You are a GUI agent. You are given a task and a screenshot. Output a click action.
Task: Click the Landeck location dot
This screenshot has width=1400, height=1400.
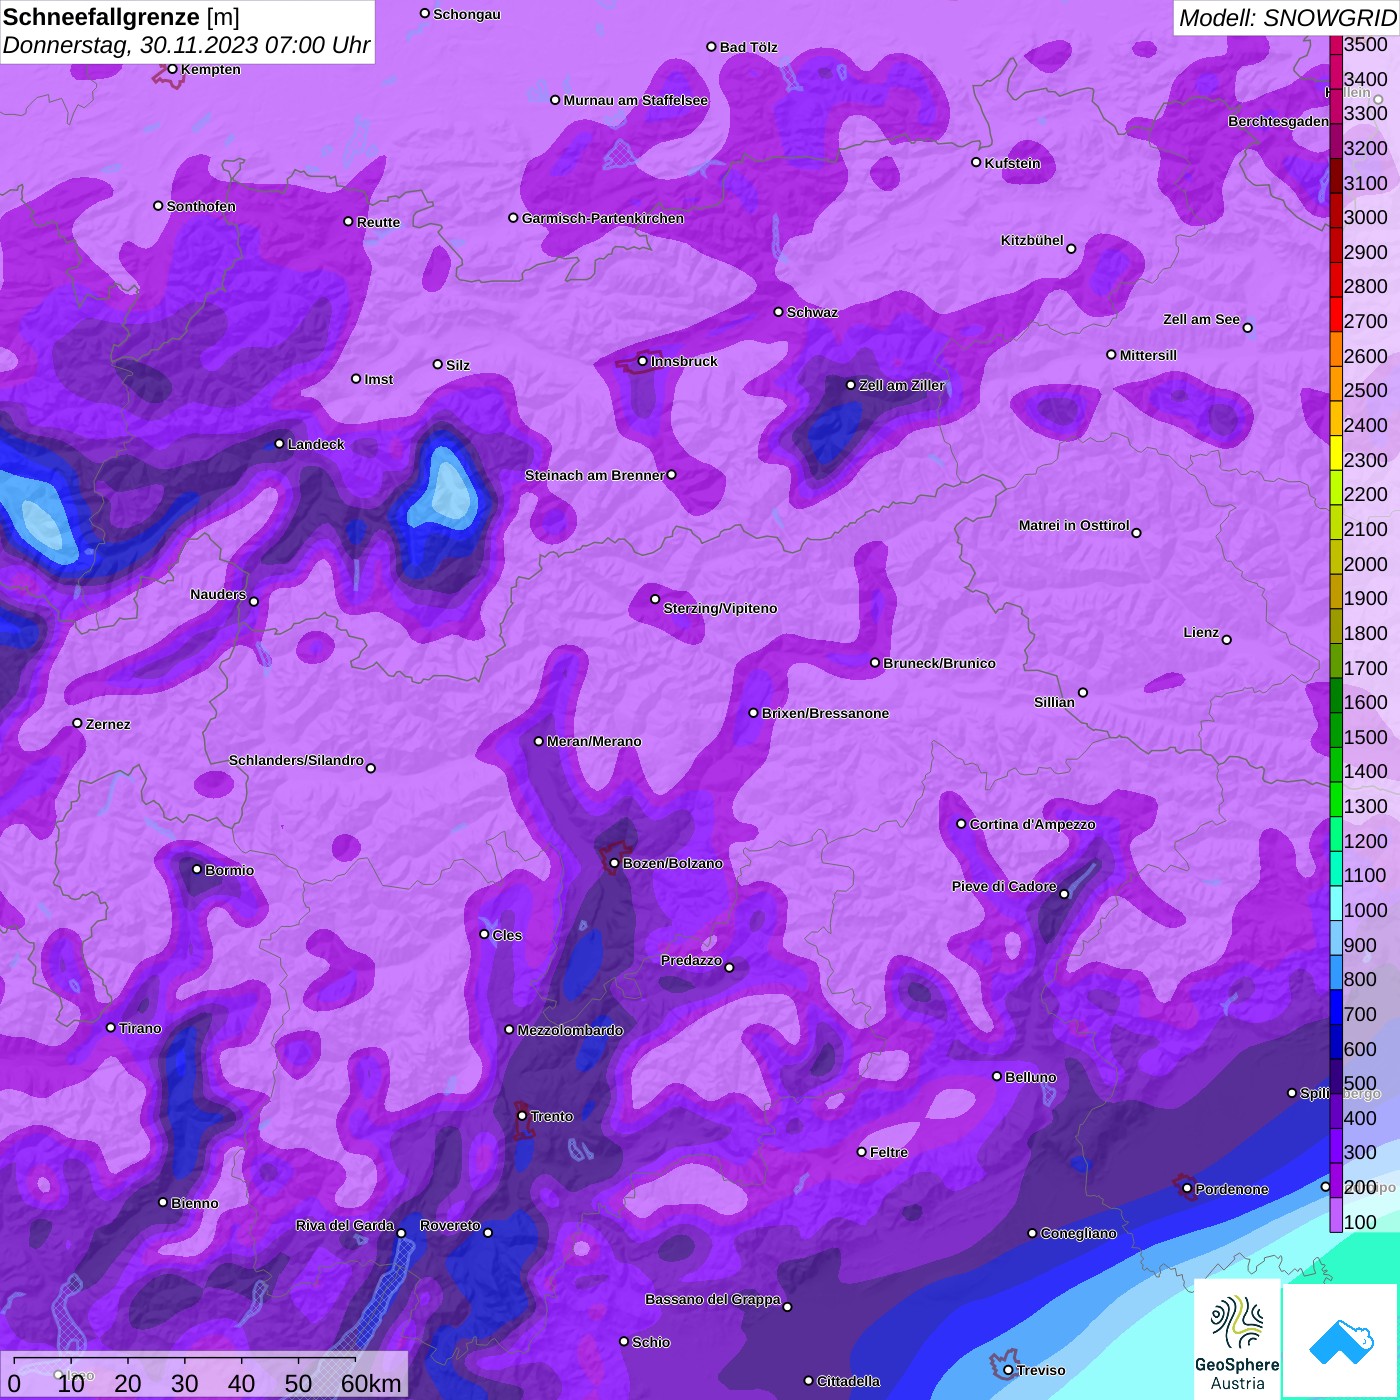pyautogui.click(x=279, y=444)
